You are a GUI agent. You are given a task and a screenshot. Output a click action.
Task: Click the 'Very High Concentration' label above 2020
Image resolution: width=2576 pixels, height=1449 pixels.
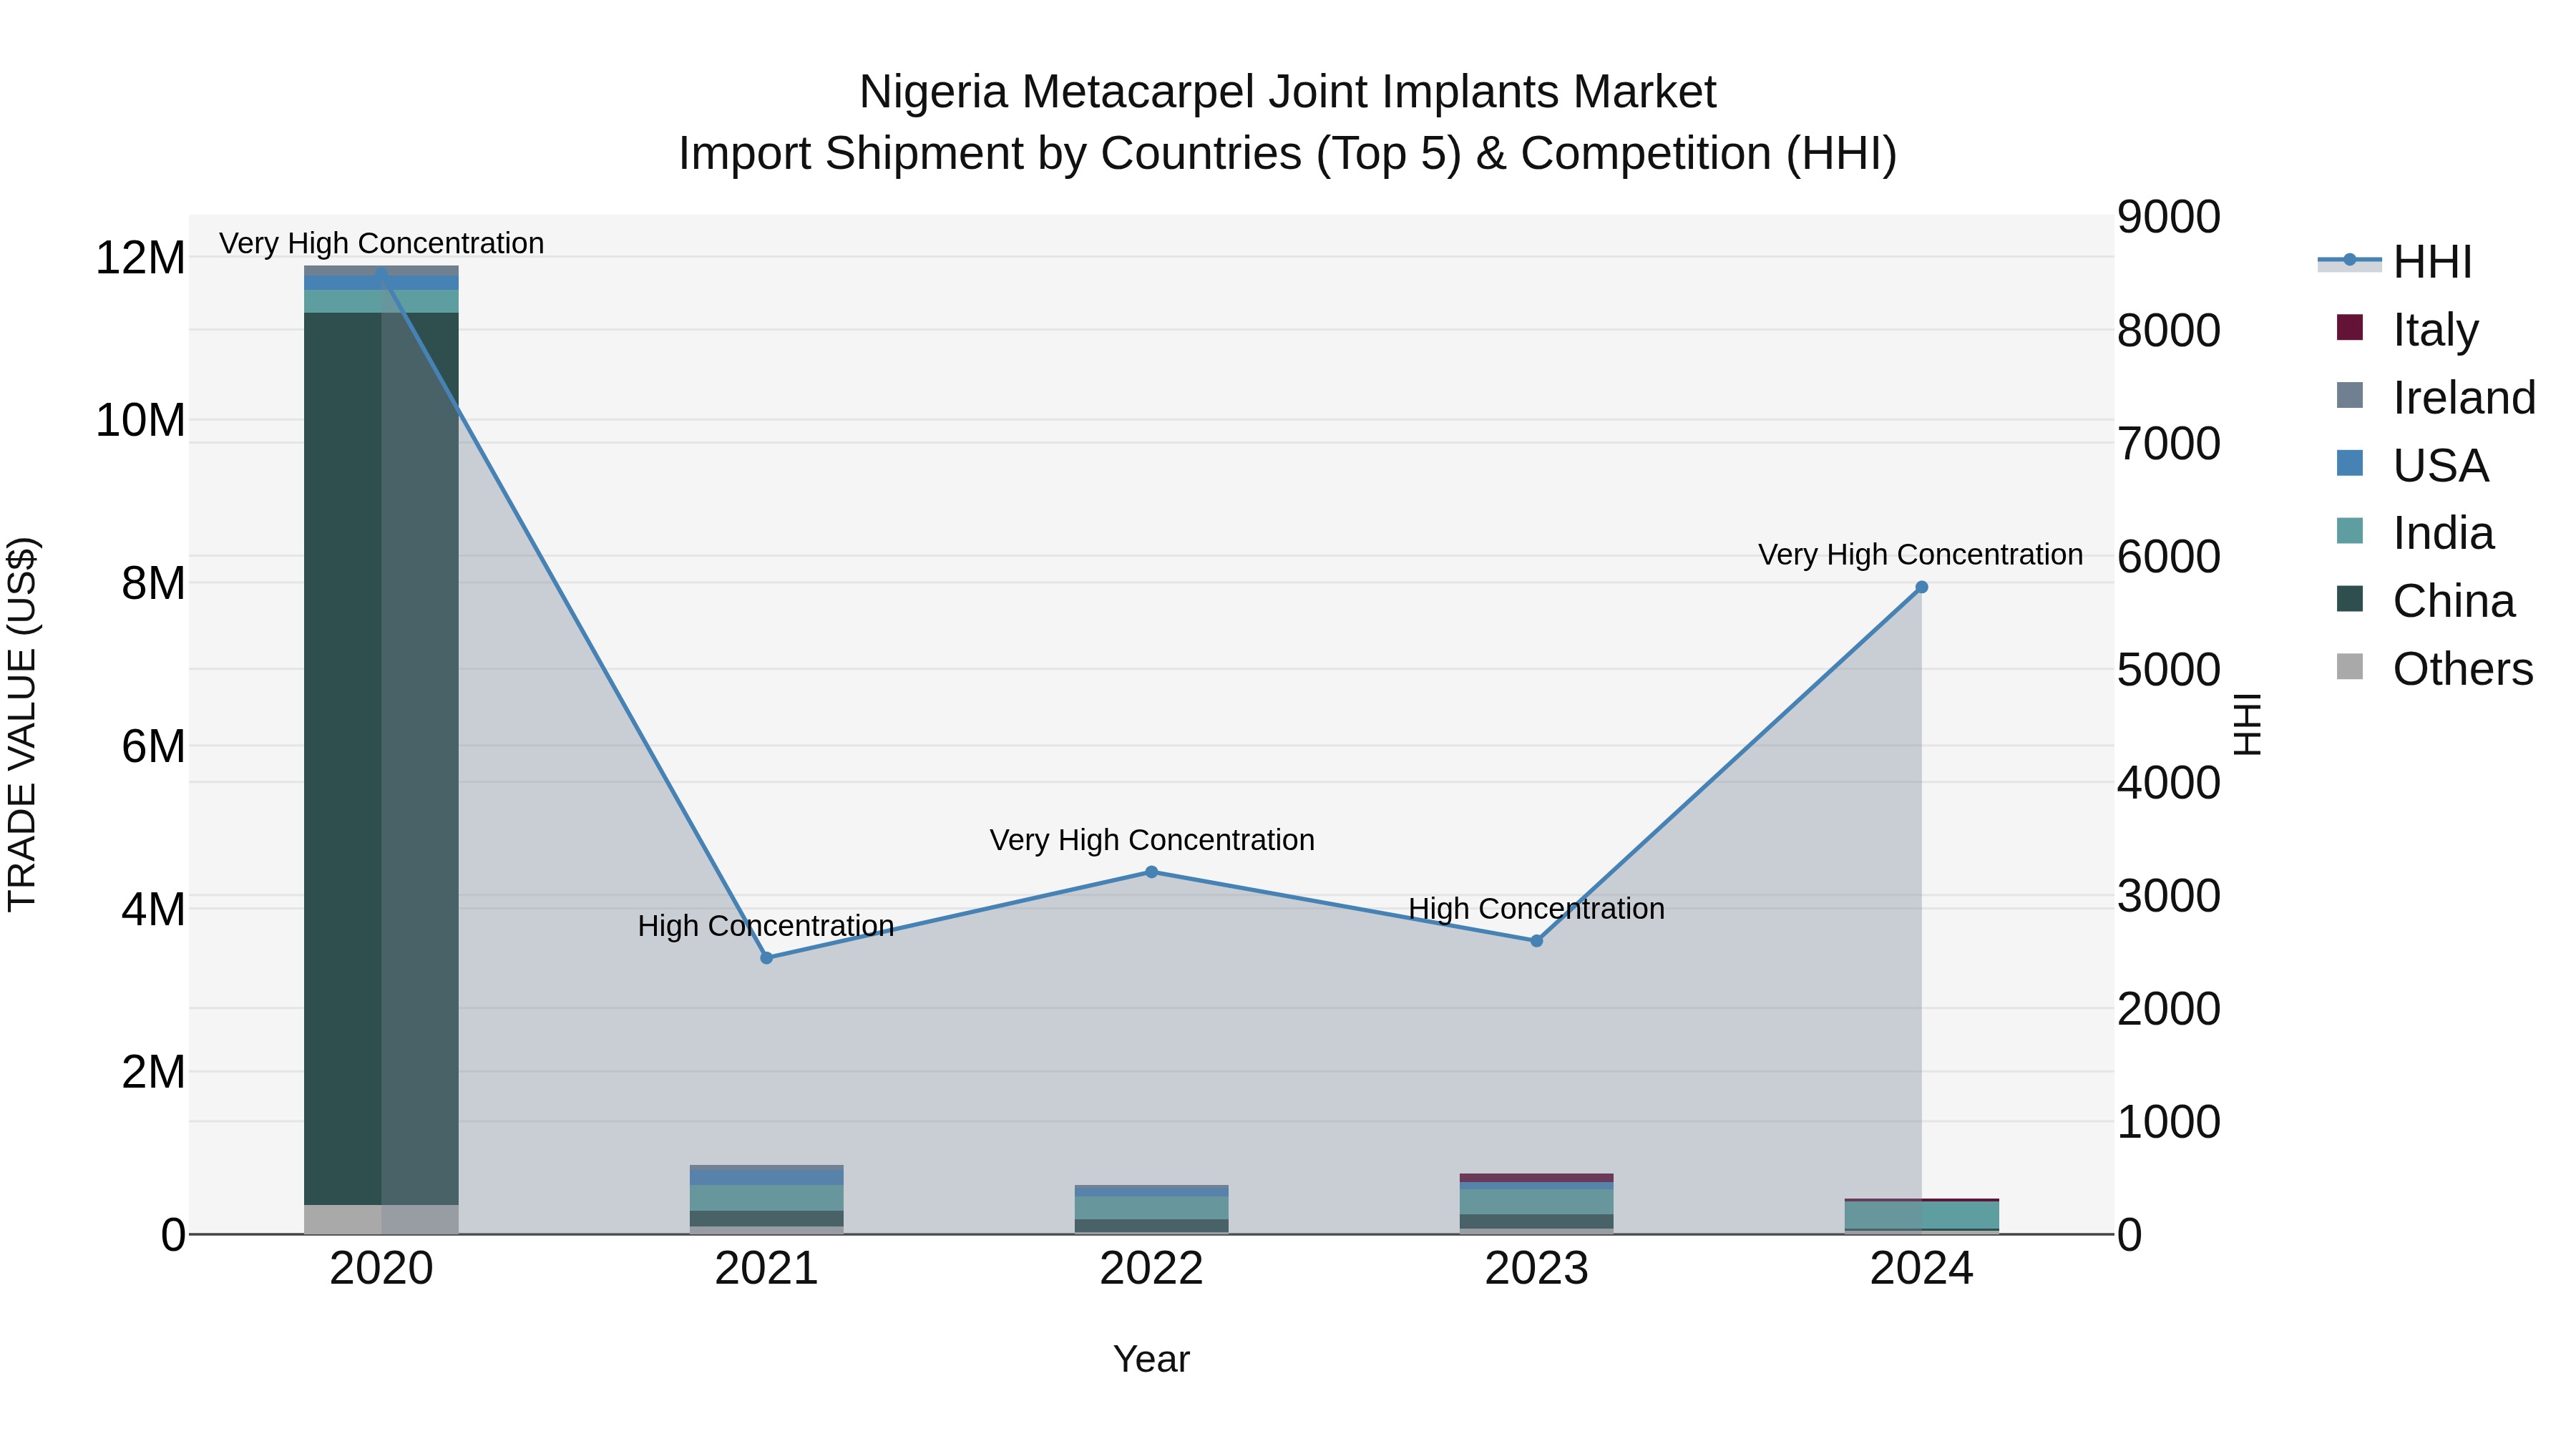[x=382, y=243]
